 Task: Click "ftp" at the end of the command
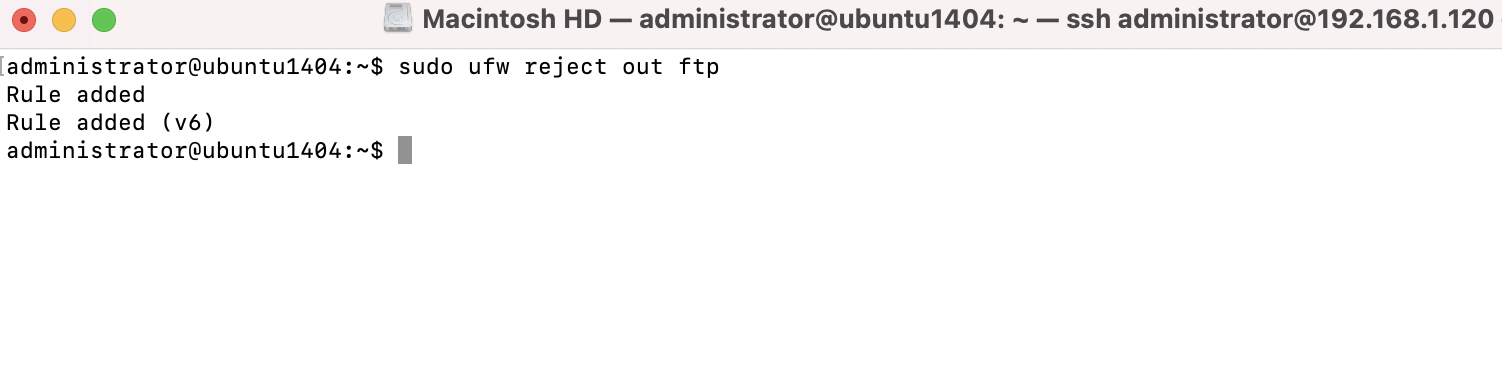coord(699,67)
